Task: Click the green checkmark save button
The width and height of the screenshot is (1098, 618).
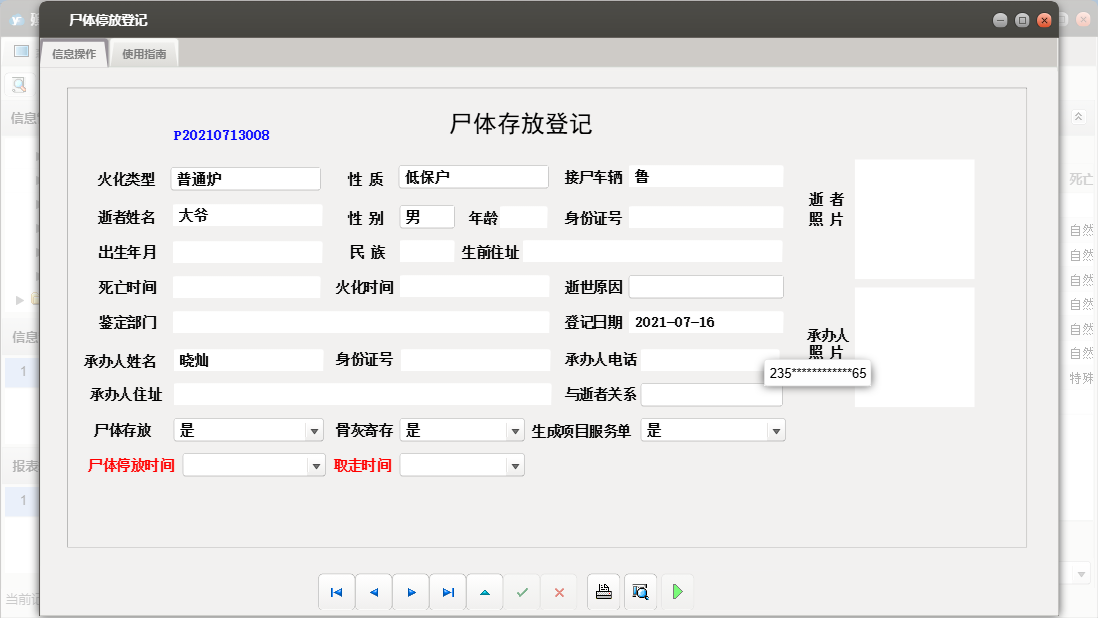Action: tap(522, 592)
